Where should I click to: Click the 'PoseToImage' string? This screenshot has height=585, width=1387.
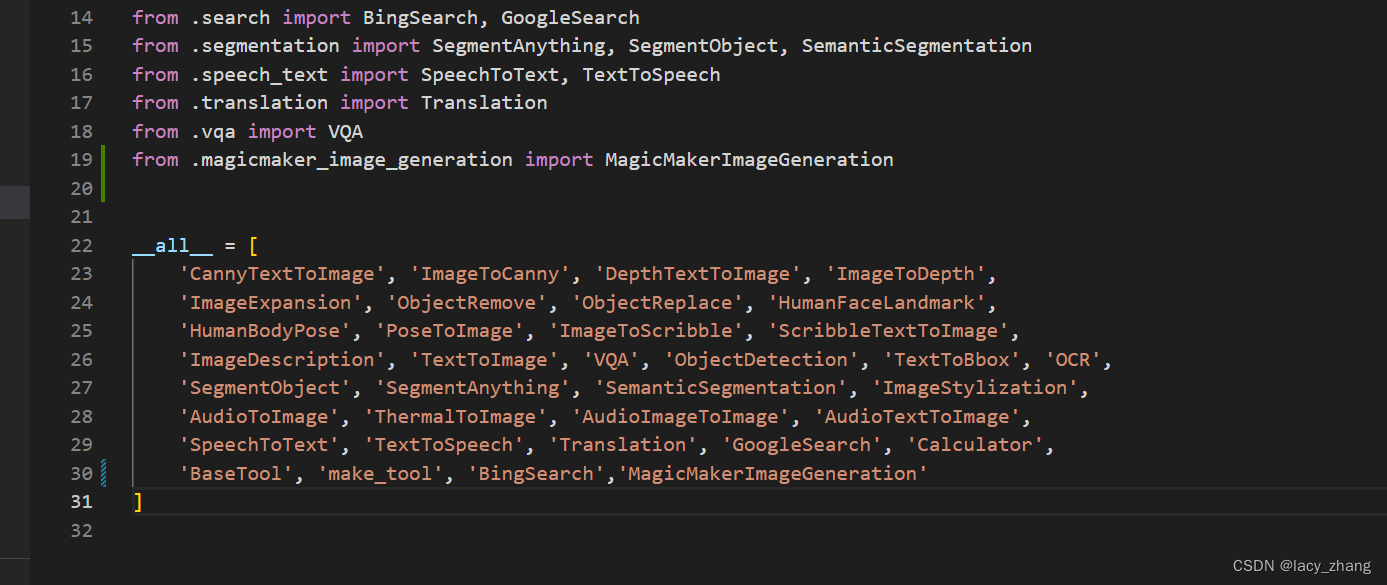pos(450,331)
